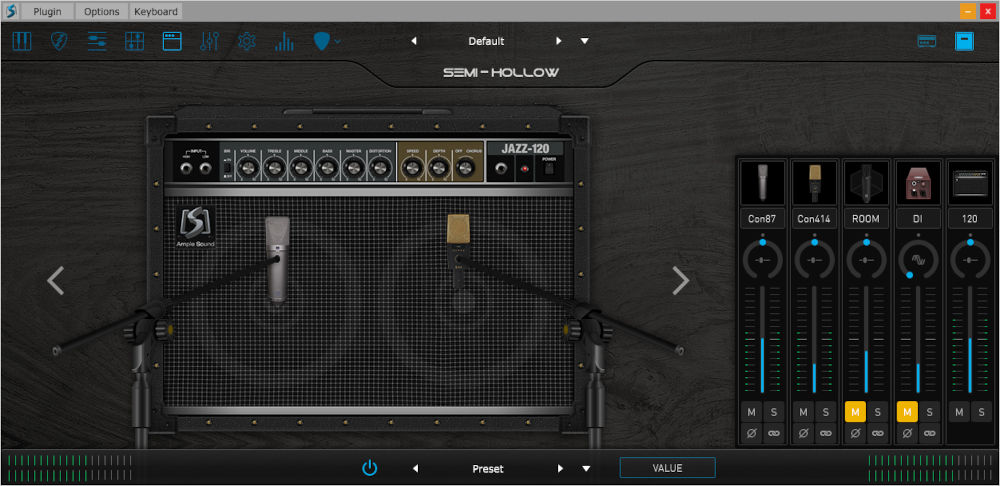Click the VALUE display field
This screenshot has width=1000, height=486.
667,468
